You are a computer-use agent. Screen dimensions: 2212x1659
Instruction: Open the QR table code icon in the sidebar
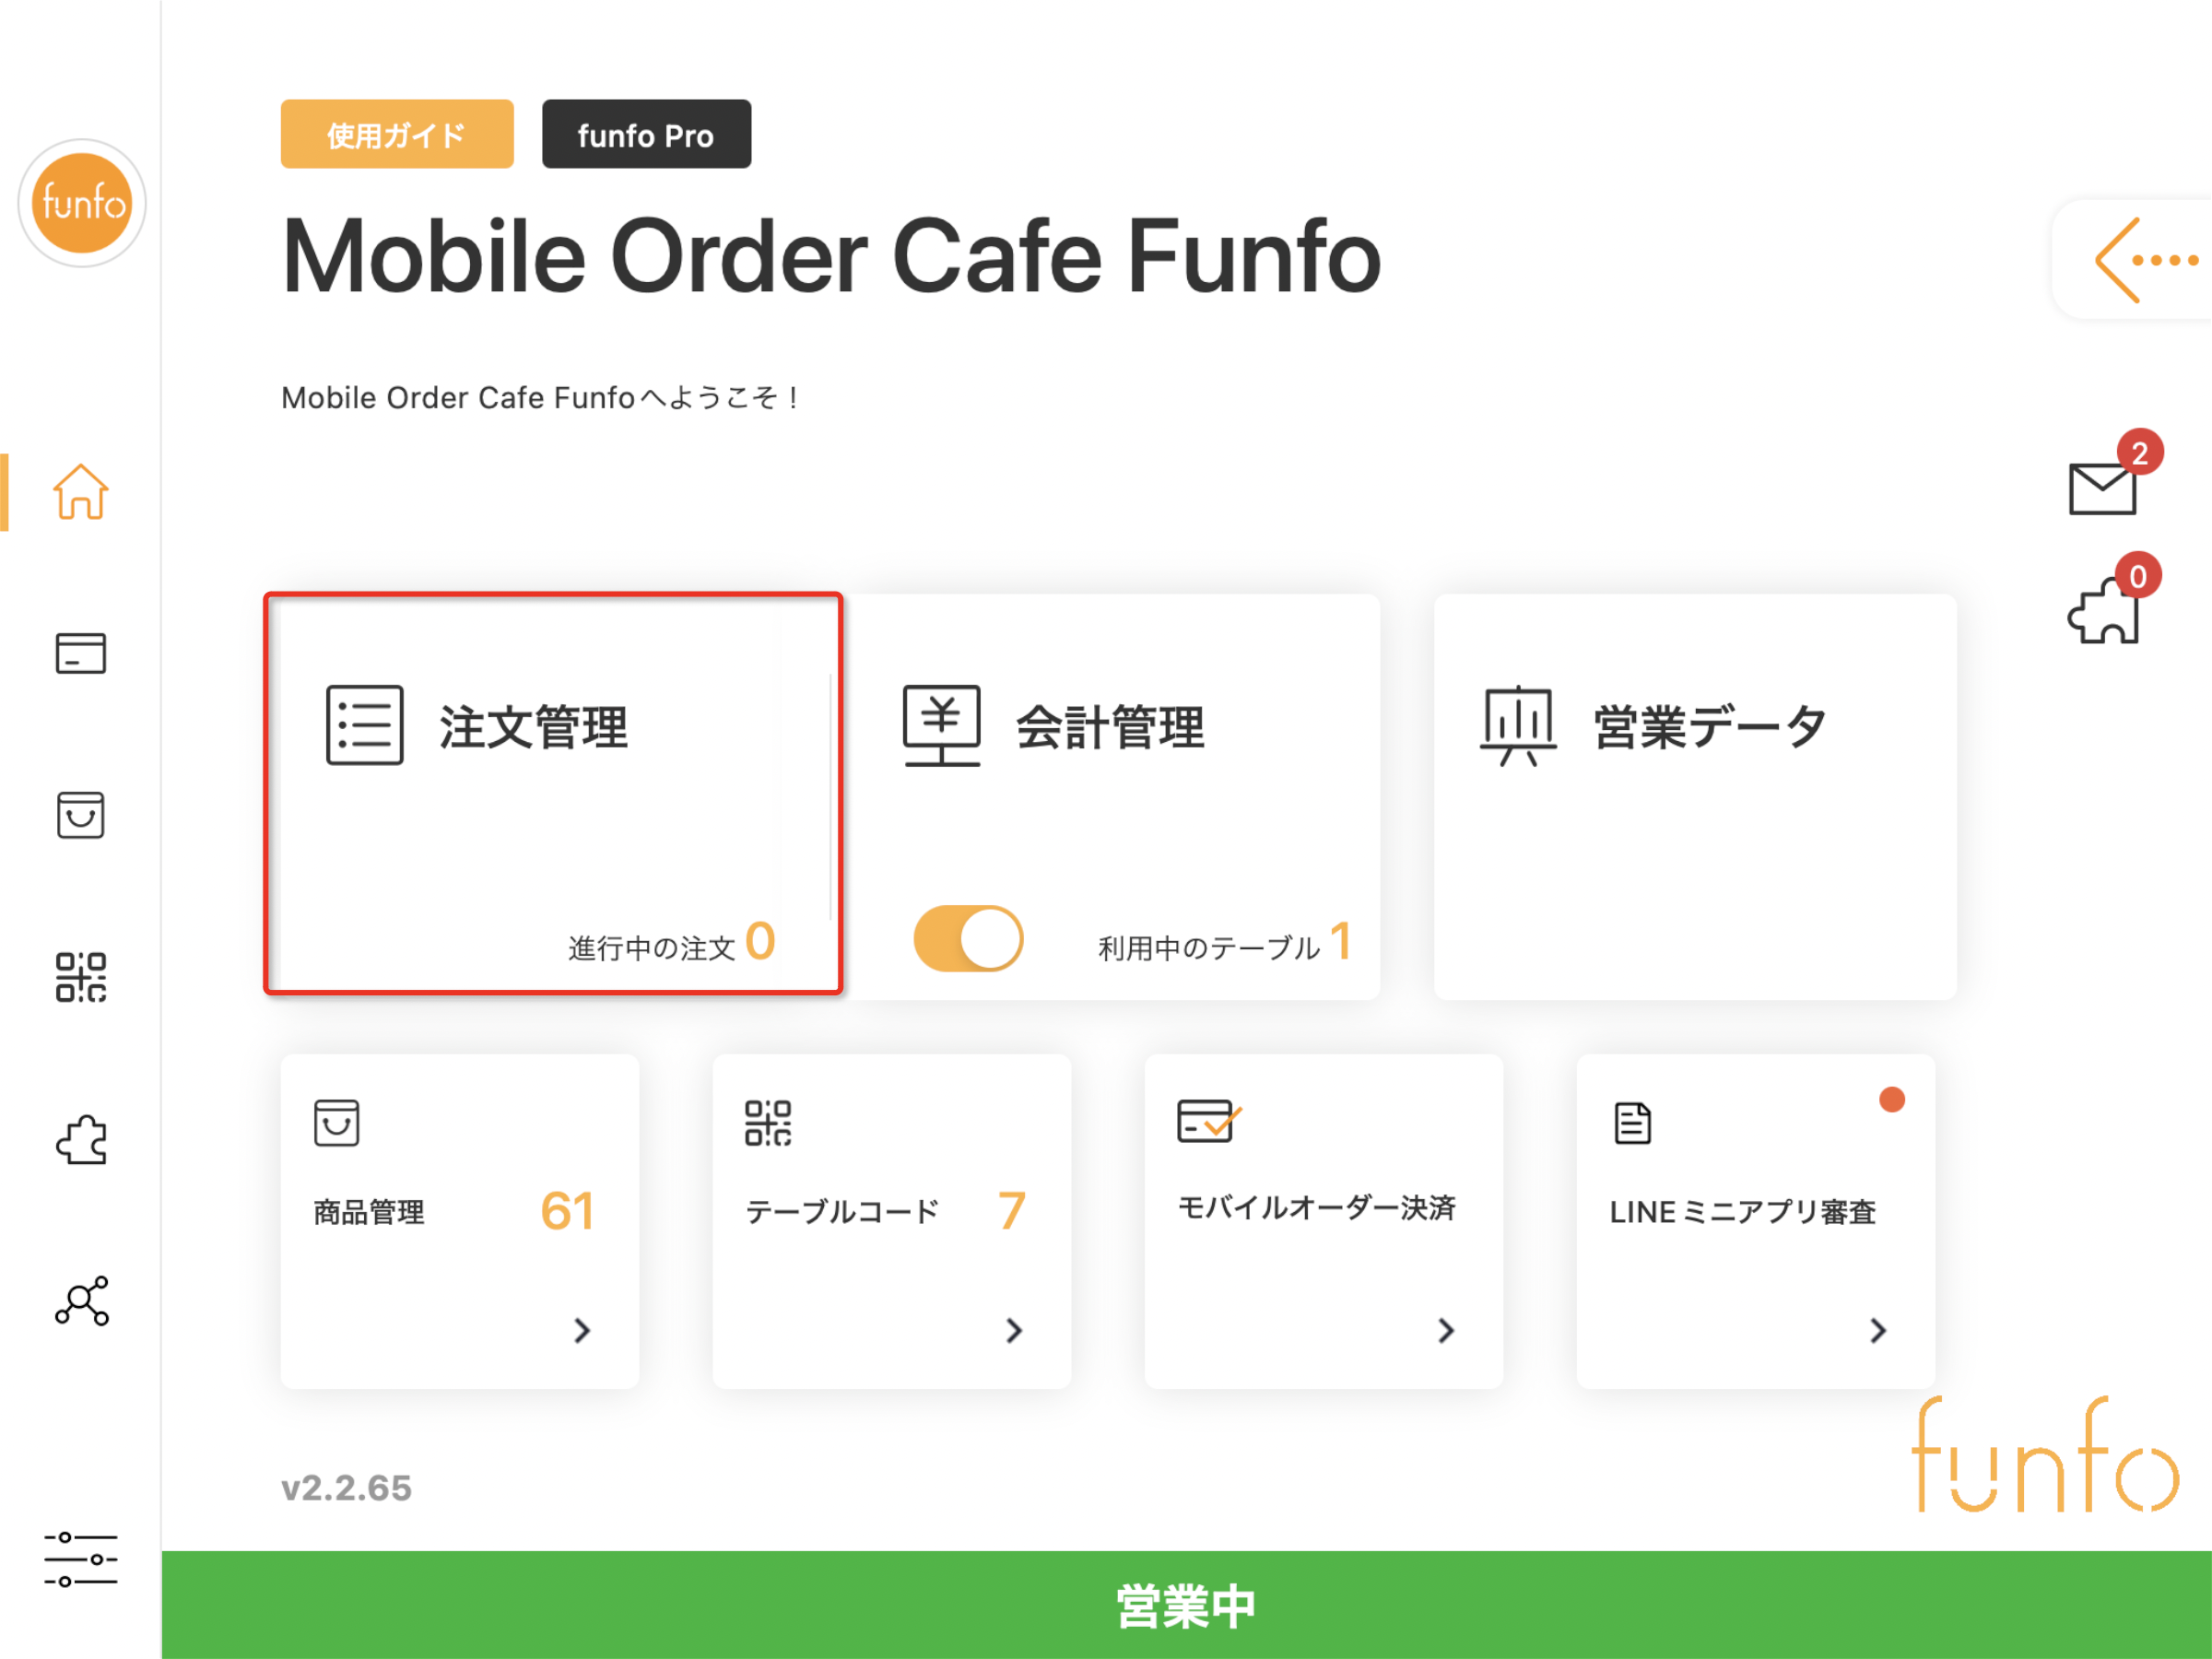click(81, 977)
